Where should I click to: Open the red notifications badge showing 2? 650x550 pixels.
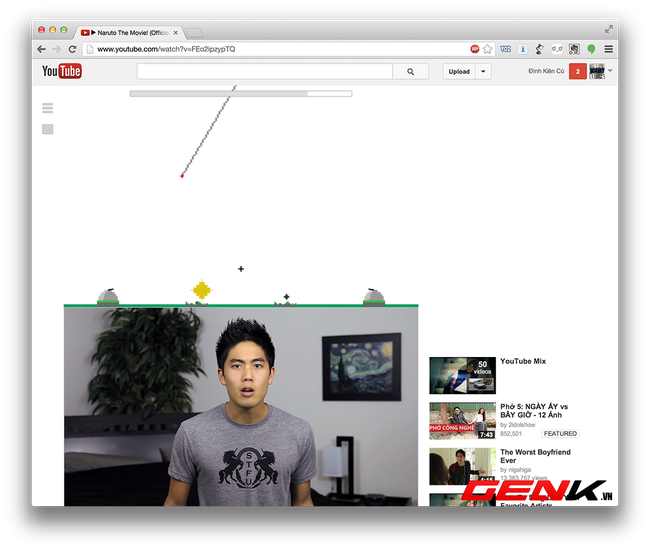pyautogui.click(x=577, y=71)
